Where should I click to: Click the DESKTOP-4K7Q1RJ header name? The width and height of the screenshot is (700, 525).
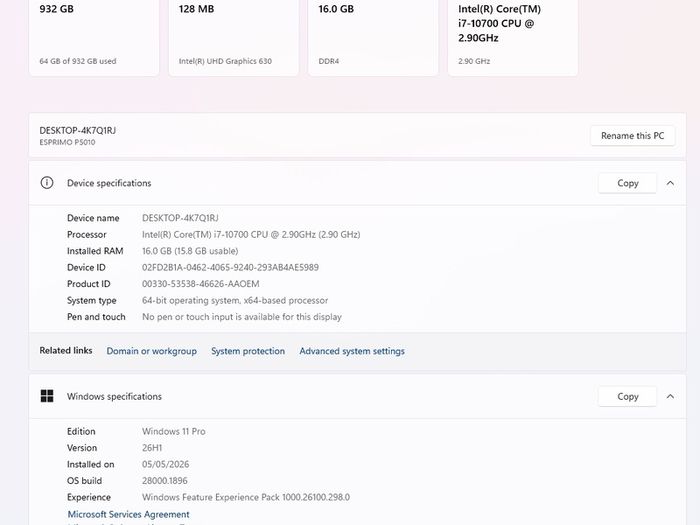78,130
